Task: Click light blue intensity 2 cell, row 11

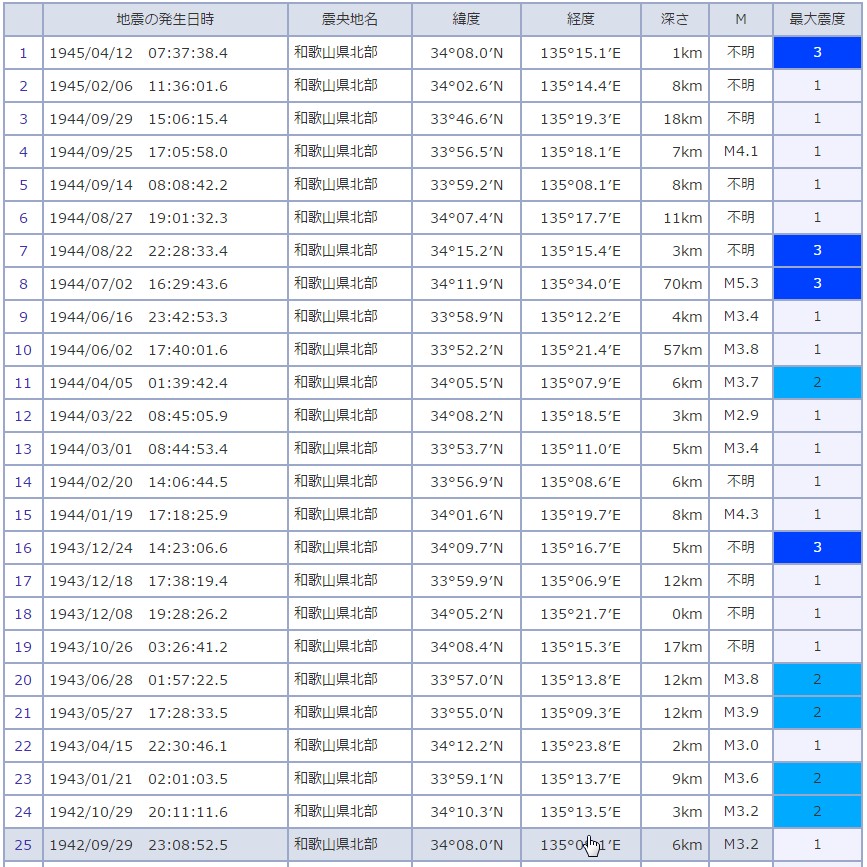Action: pos(817,383)
